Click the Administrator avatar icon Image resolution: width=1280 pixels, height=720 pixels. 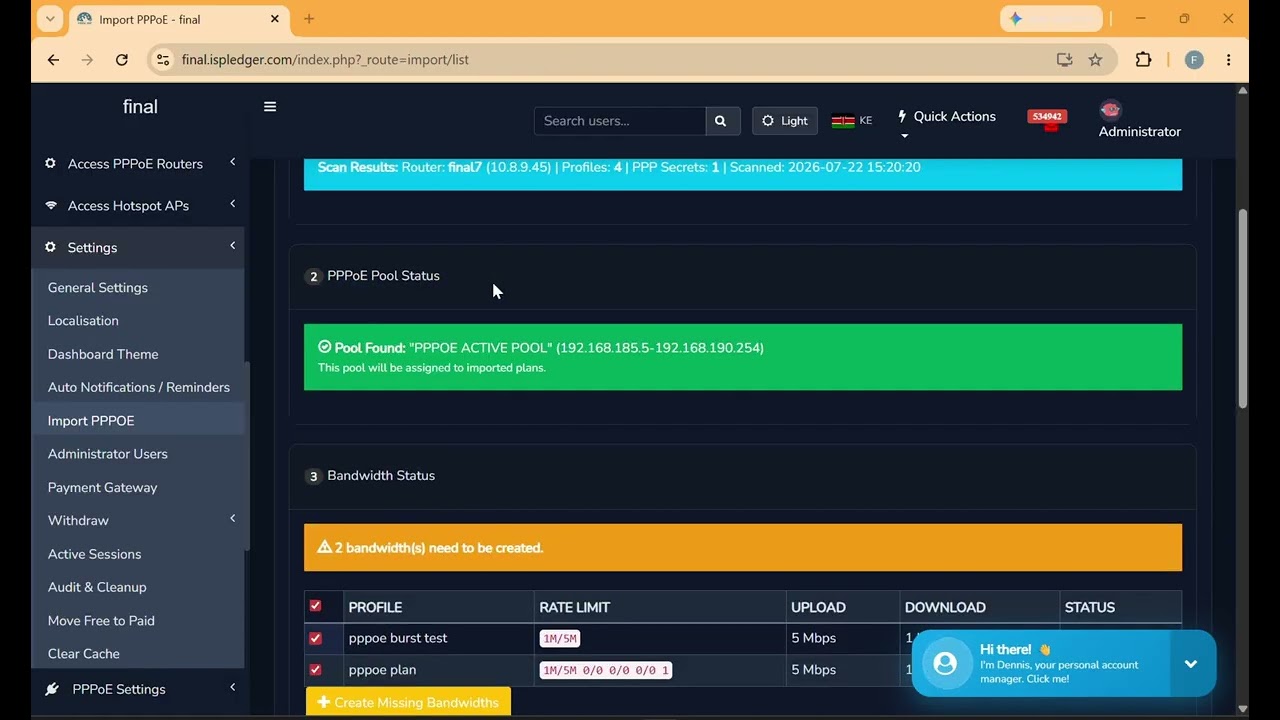tap(1110, 110)
